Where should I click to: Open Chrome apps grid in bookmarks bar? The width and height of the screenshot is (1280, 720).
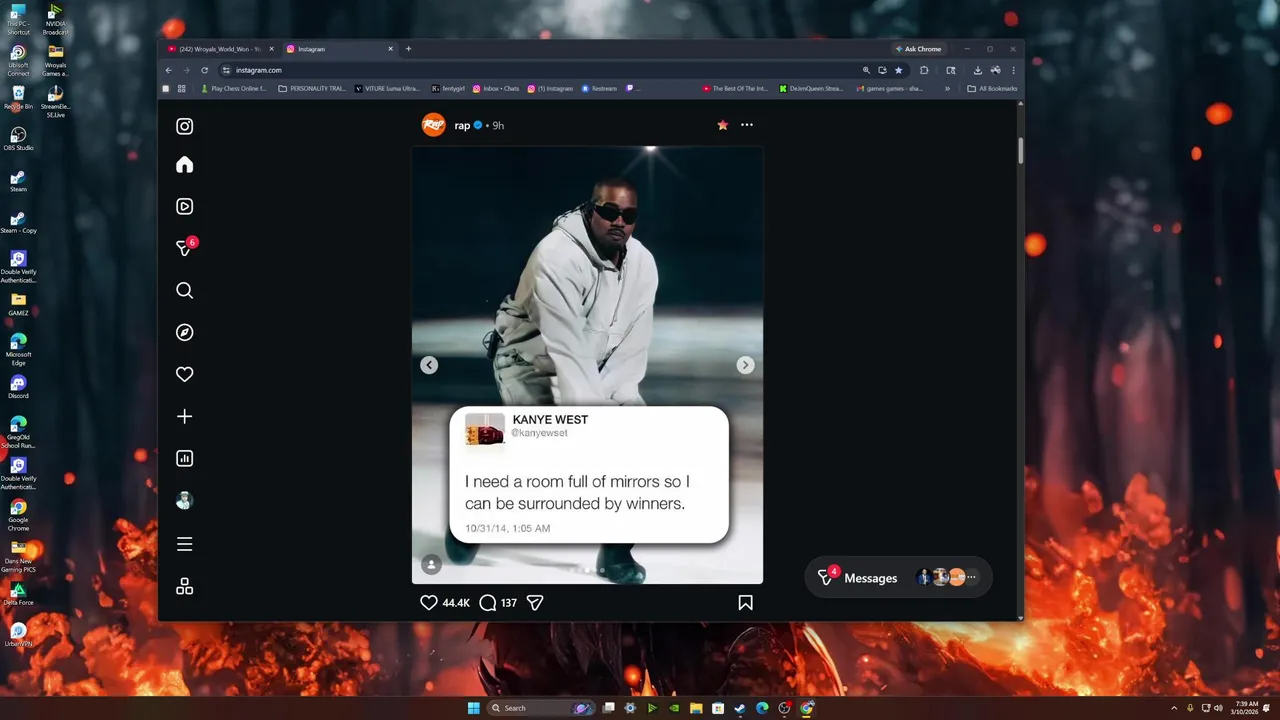pyautogui.click(x=181, y=88)
